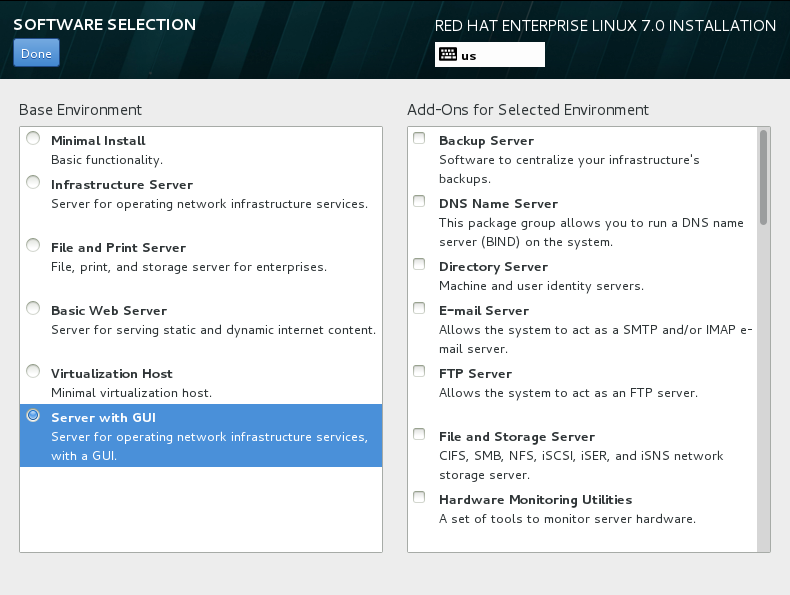
Task: Select Server with GUI radio button
Action: (x=34, y=416)
